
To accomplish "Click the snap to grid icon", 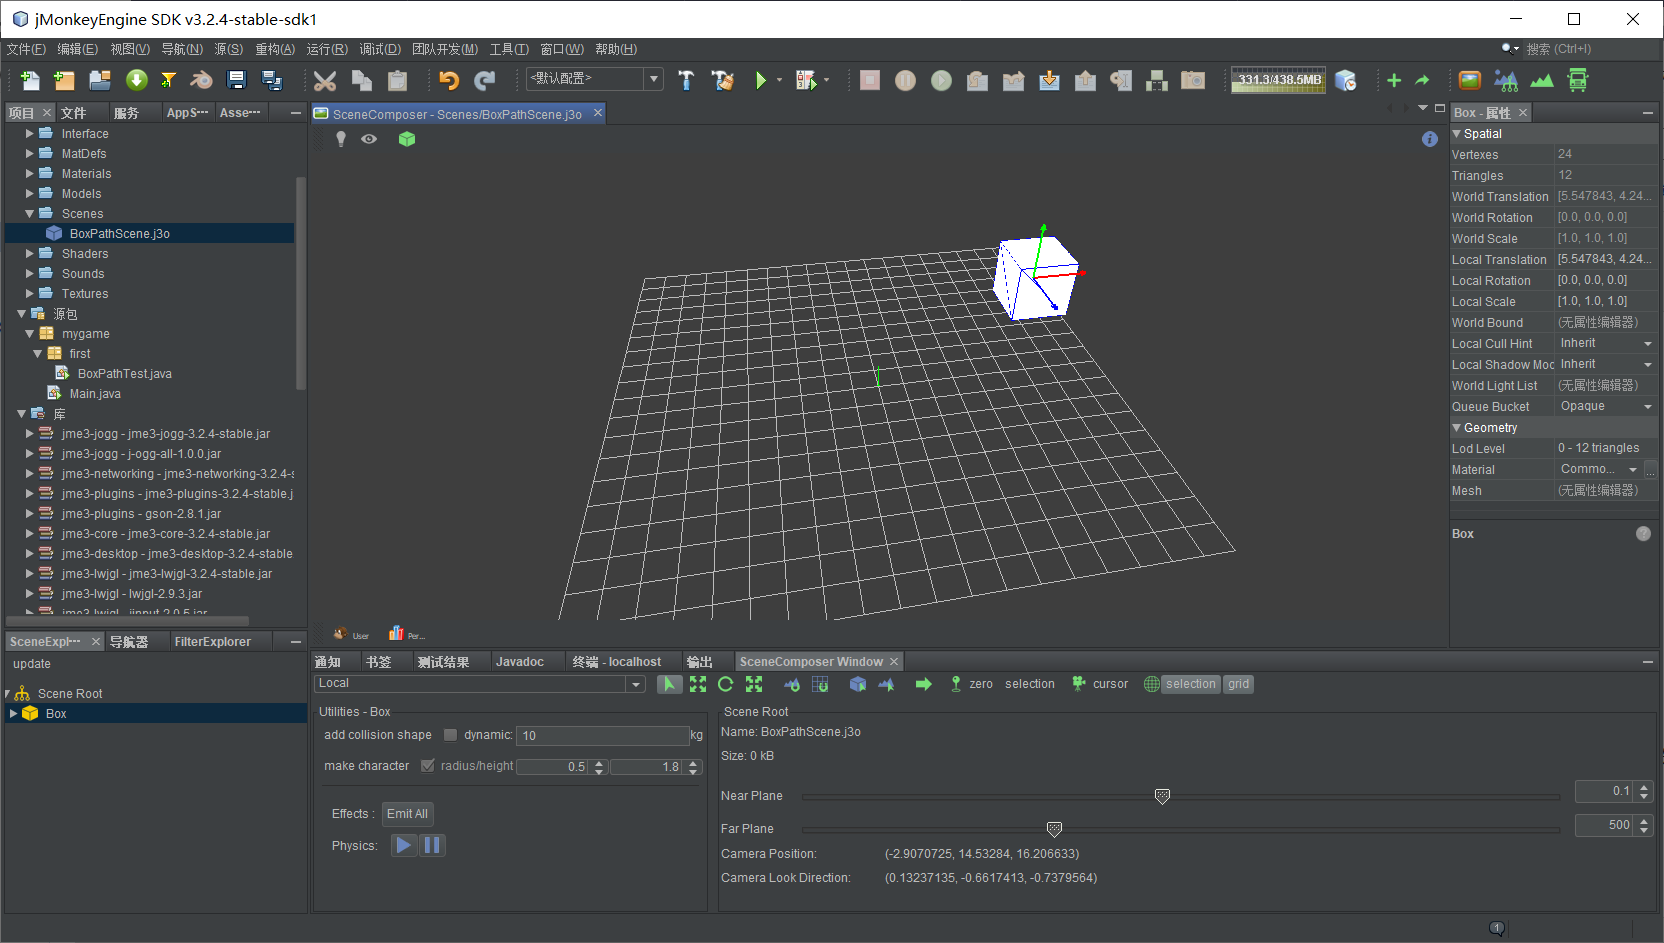I will click(x=820, y=684).
